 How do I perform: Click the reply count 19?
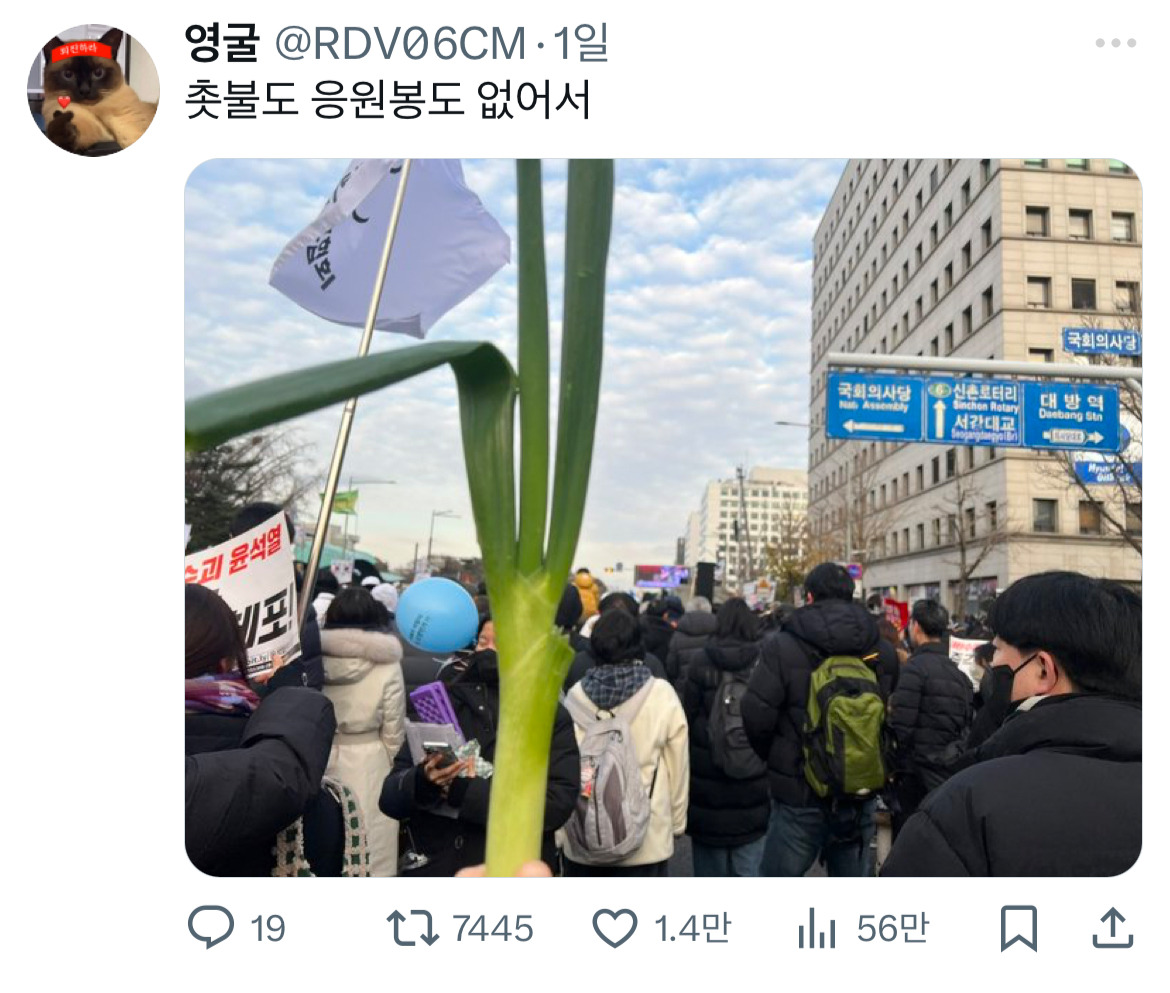(268, 929)
